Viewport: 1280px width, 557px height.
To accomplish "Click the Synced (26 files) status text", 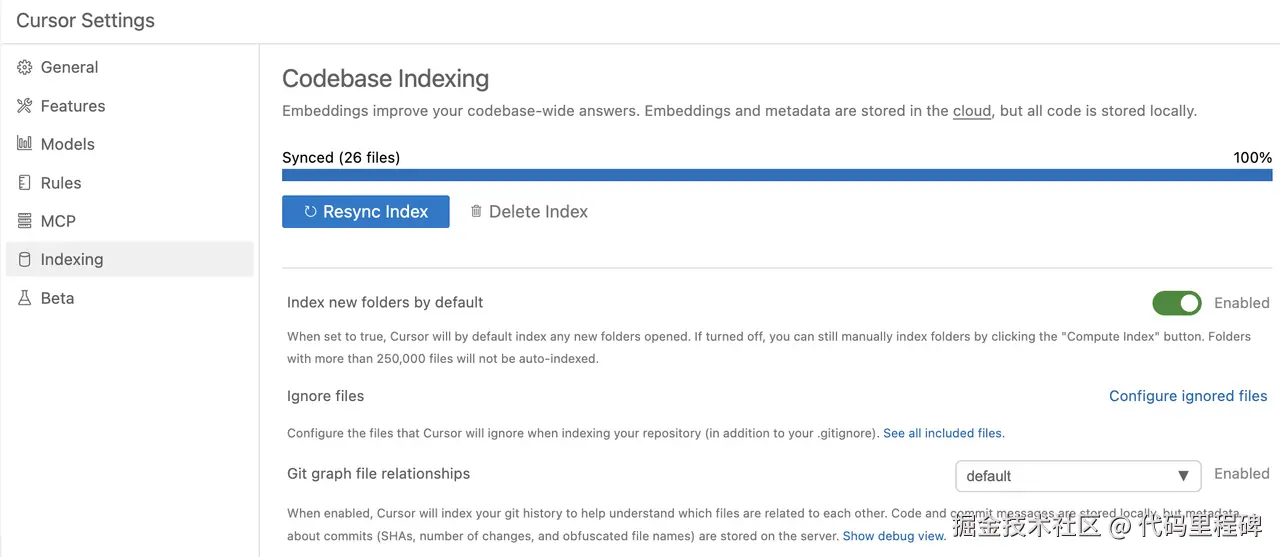I will 341,157.
